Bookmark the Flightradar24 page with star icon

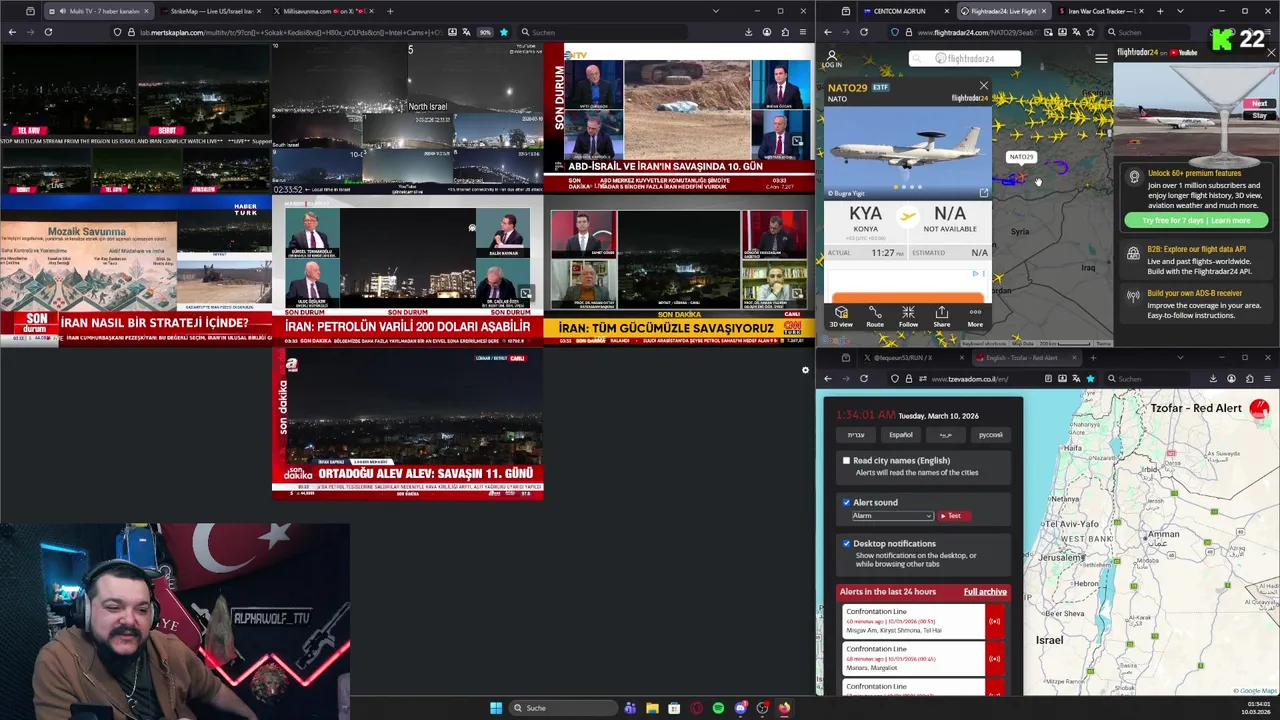[1090, 32]
